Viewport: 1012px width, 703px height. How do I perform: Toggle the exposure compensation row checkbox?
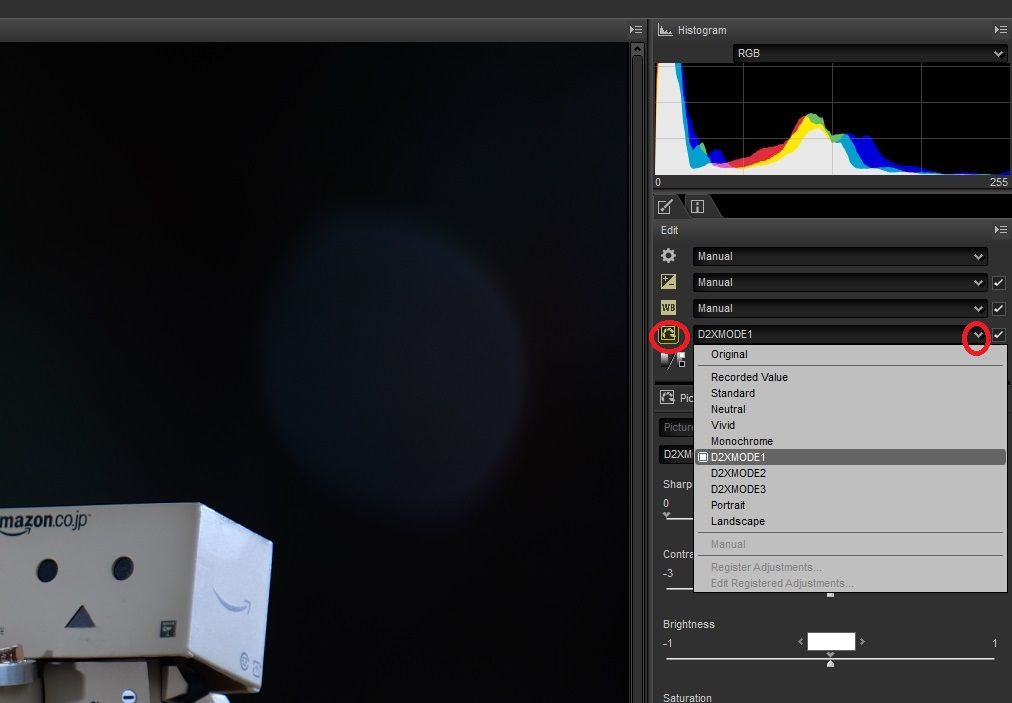(999, 282)
